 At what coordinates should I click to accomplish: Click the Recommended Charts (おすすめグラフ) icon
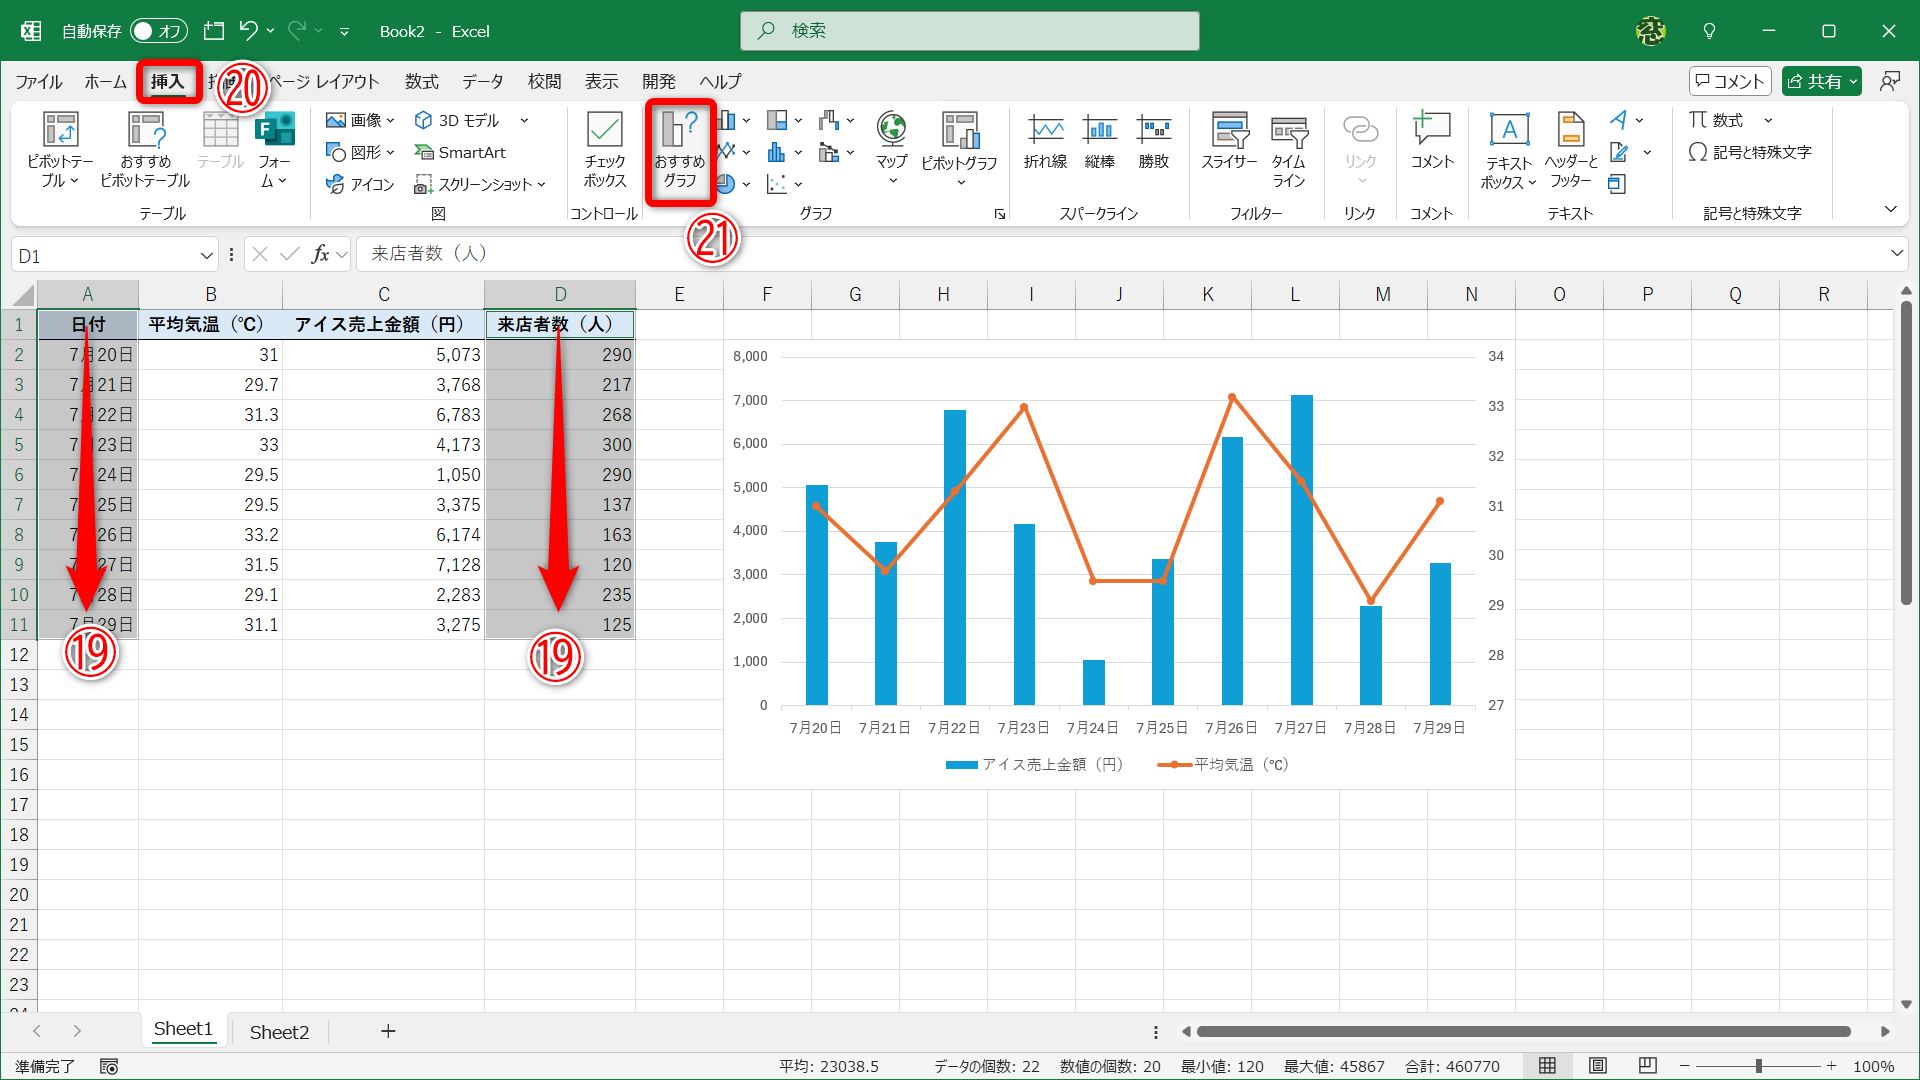pyautogui.click(x=680, y=150)
